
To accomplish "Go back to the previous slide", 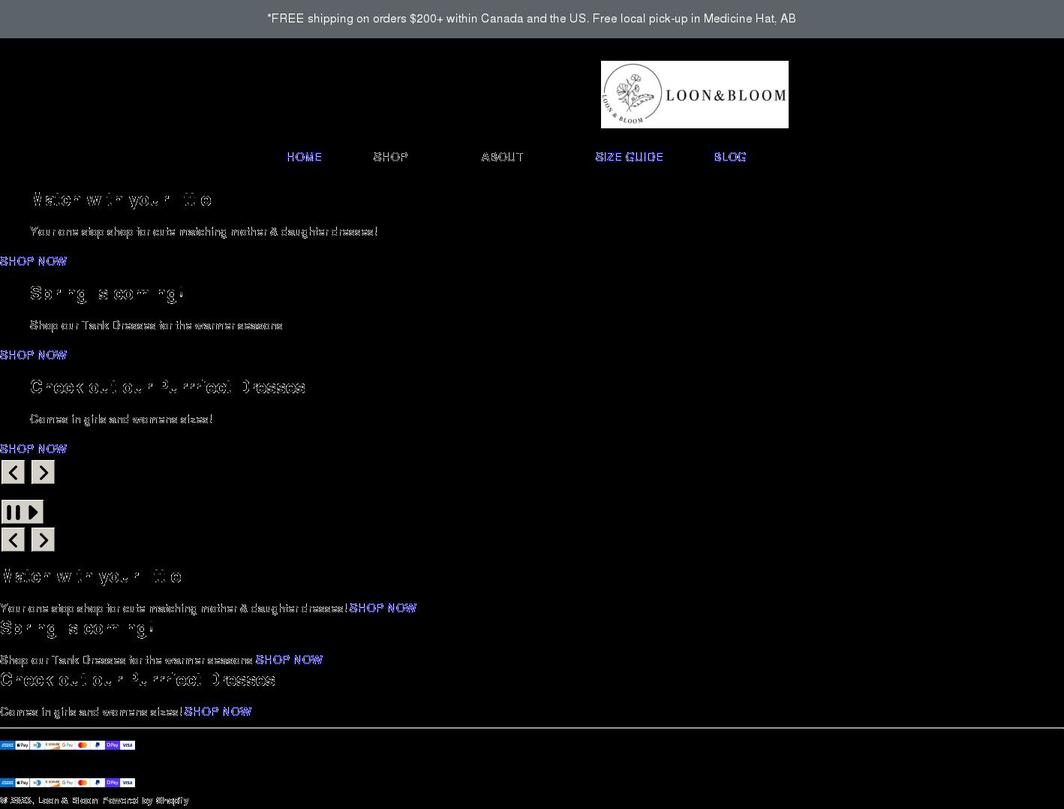I will point(13,471).
